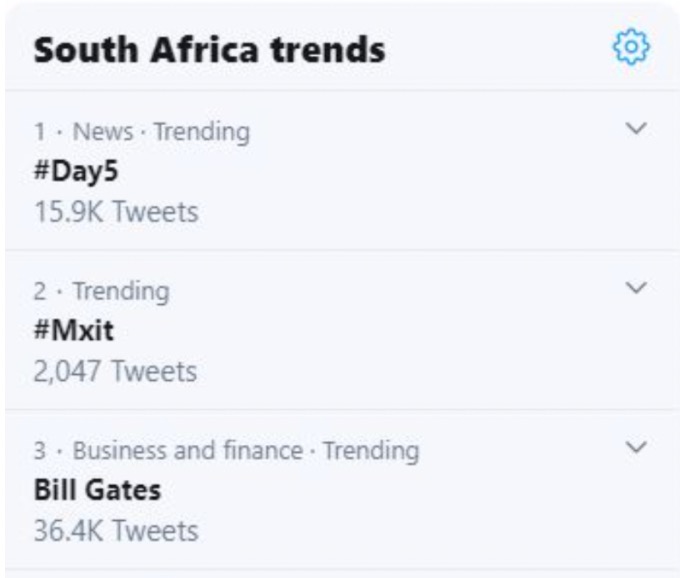Click the 15.9K Tweets count
Image resolution: width=680 pixels, height=578 pixels.
116,212
